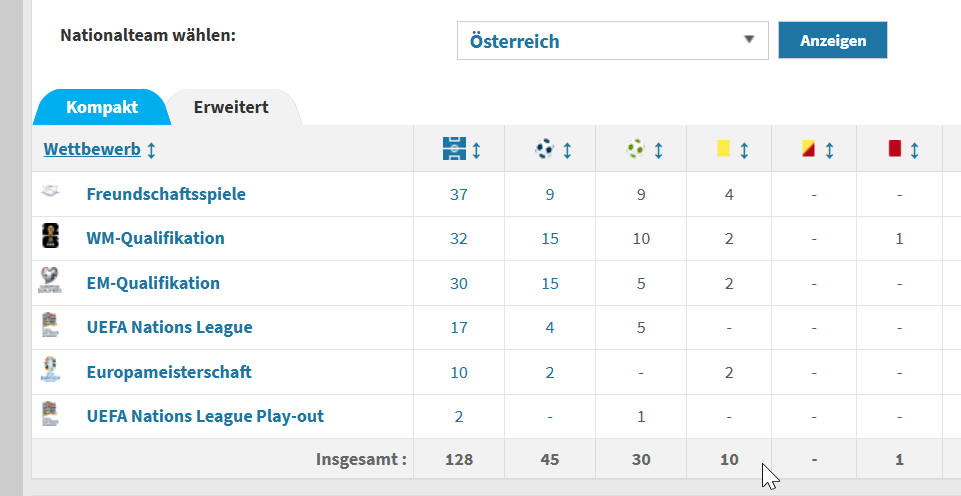Sort by assists green ball icon
Screen dimensions: 961x496
click(636, 149)
